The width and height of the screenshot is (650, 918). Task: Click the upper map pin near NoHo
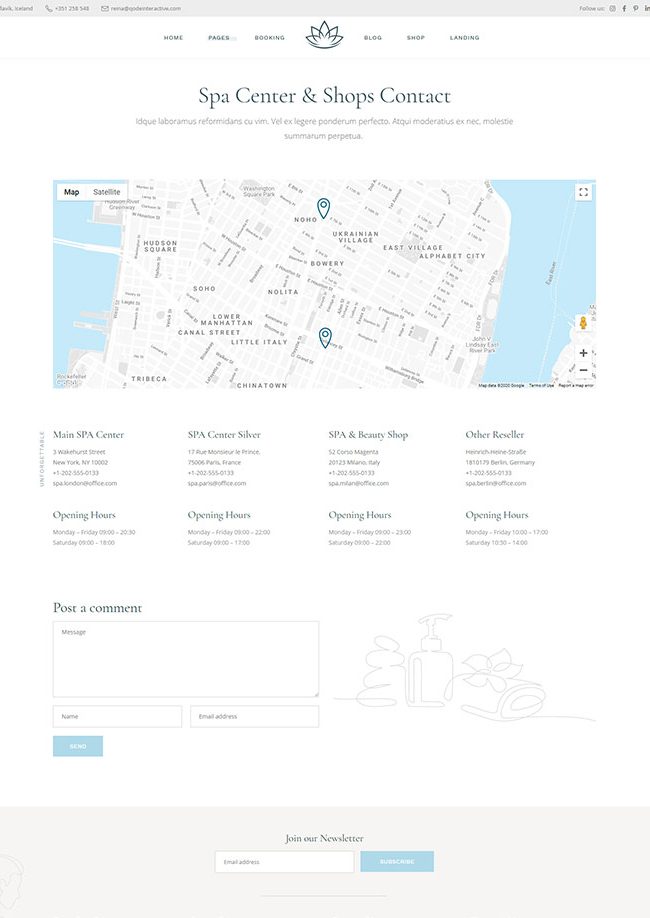323,208
